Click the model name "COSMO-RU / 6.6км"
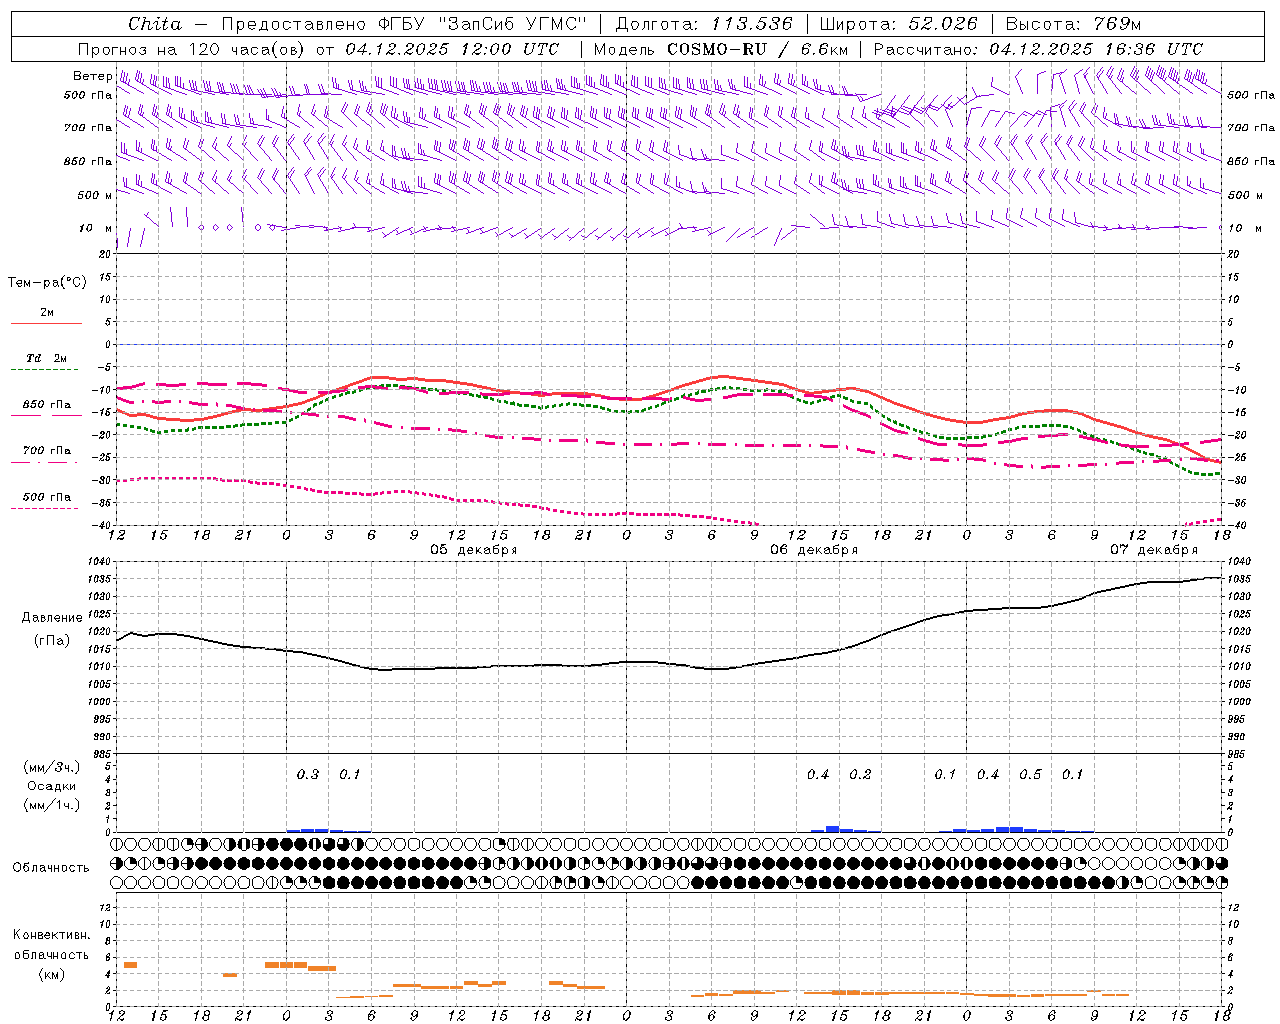This screenshot has width=1280, height=1024. 758,49
